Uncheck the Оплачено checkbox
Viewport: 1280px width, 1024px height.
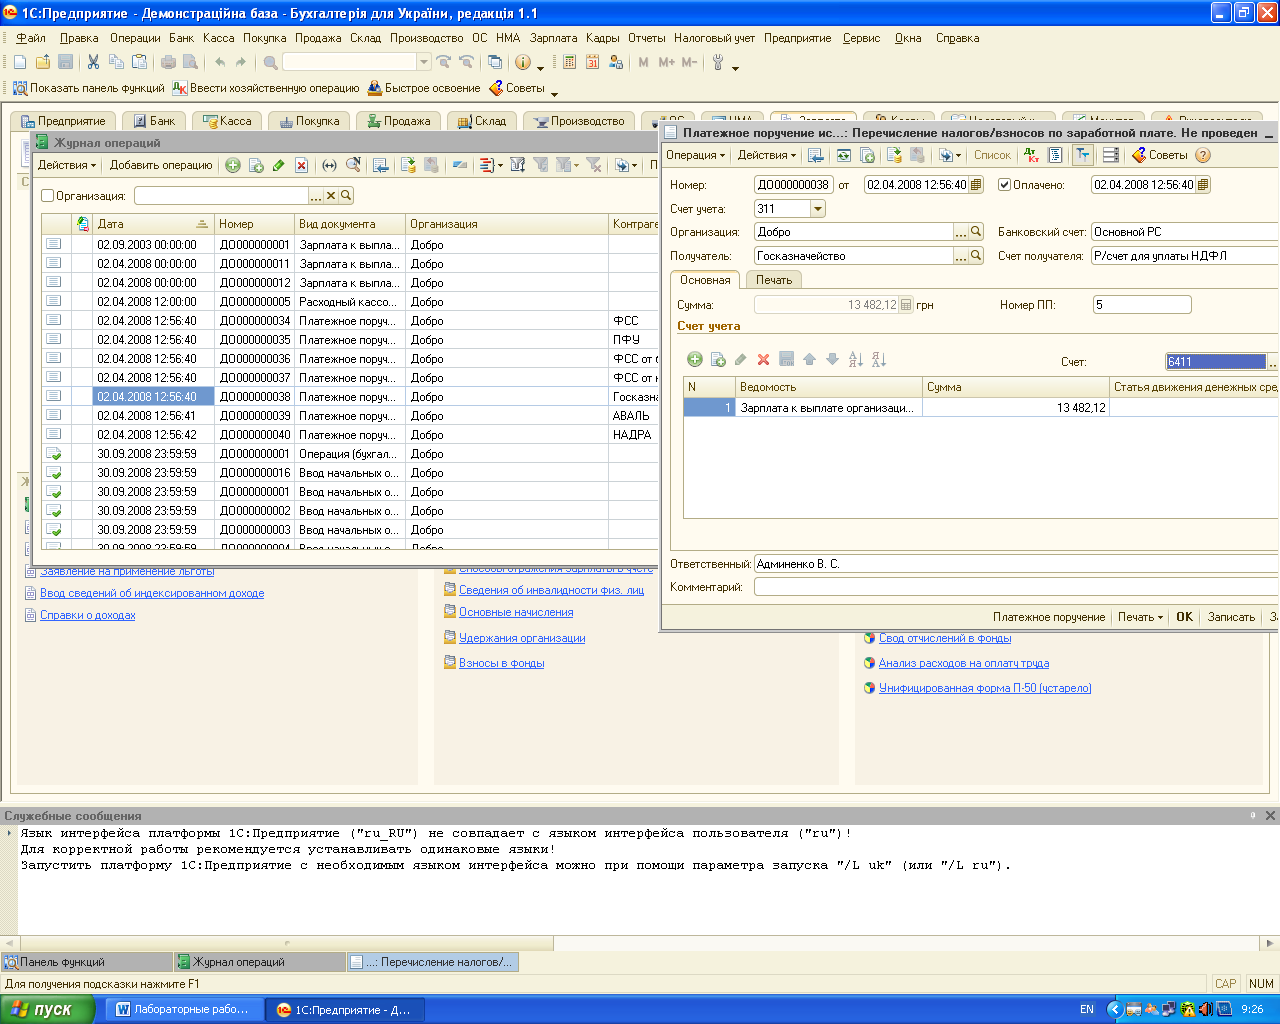pos(1005,185)
